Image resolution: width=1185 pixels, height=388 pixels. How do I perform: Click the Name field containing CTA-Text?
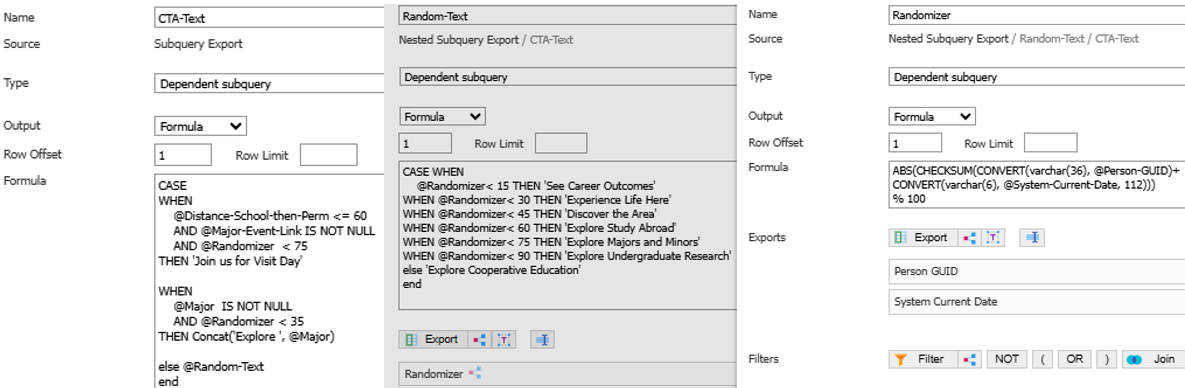269,18
